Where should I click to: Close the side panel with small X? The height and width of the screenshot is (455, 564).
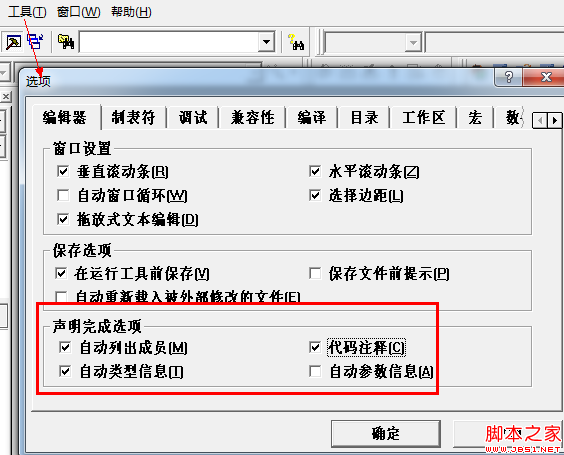coord(6,96)
